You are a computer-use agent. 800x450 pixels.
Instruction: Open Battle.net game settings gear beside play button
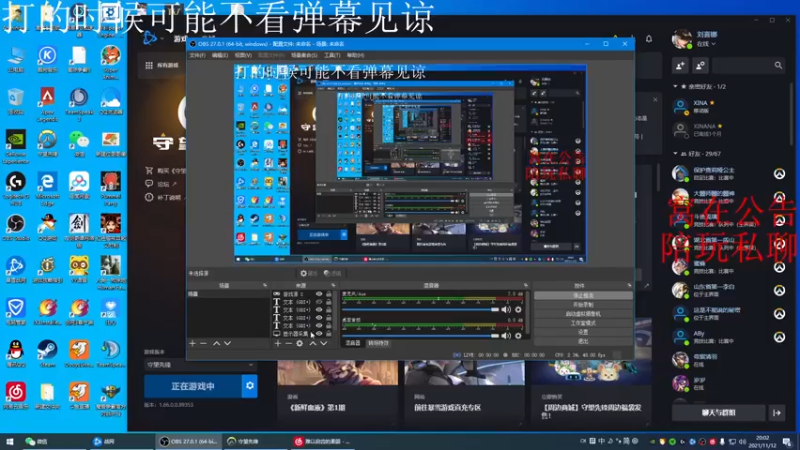[x=249, y=386]
